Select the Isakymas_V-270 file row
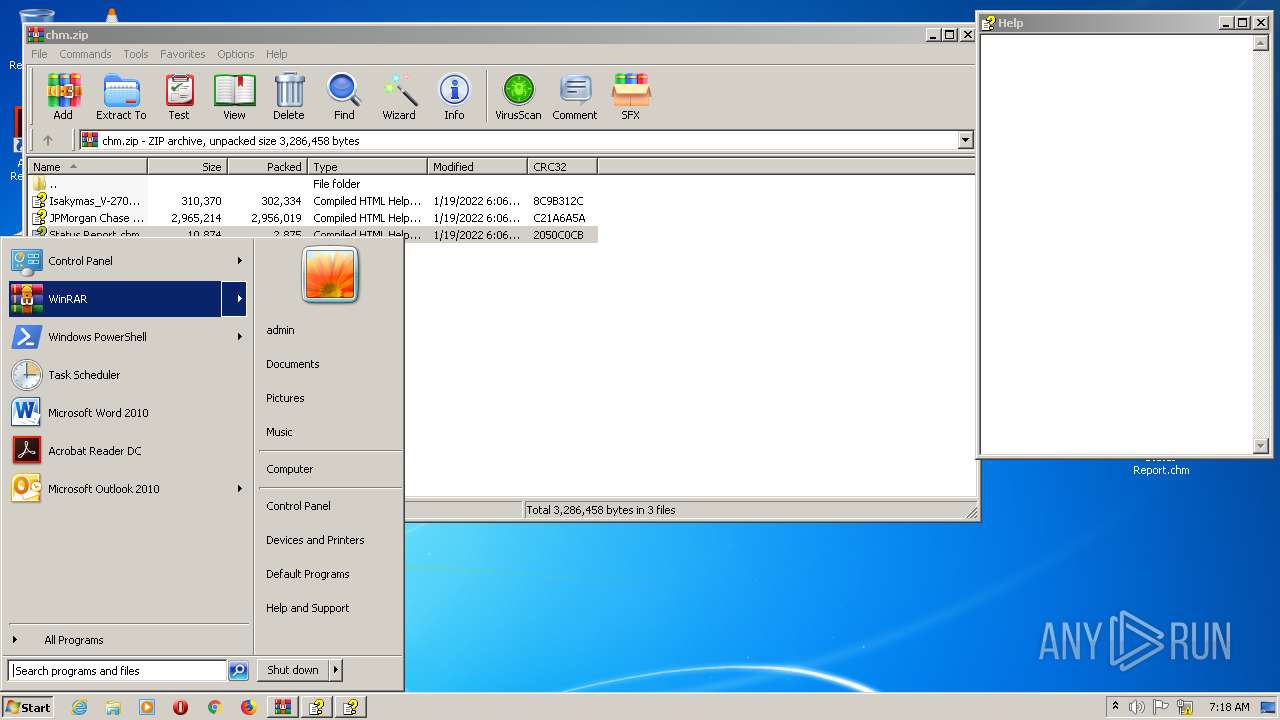Viewport: 1280px width, 720px height. 313,201
